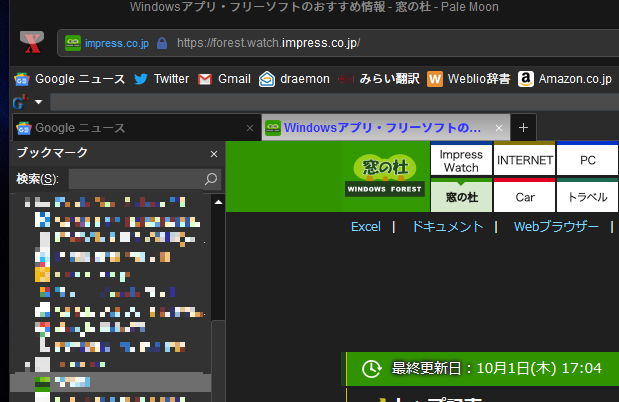The image size is (619, 402).
Task: Click the Amazon logo bookmark icon
Action: 526,79
